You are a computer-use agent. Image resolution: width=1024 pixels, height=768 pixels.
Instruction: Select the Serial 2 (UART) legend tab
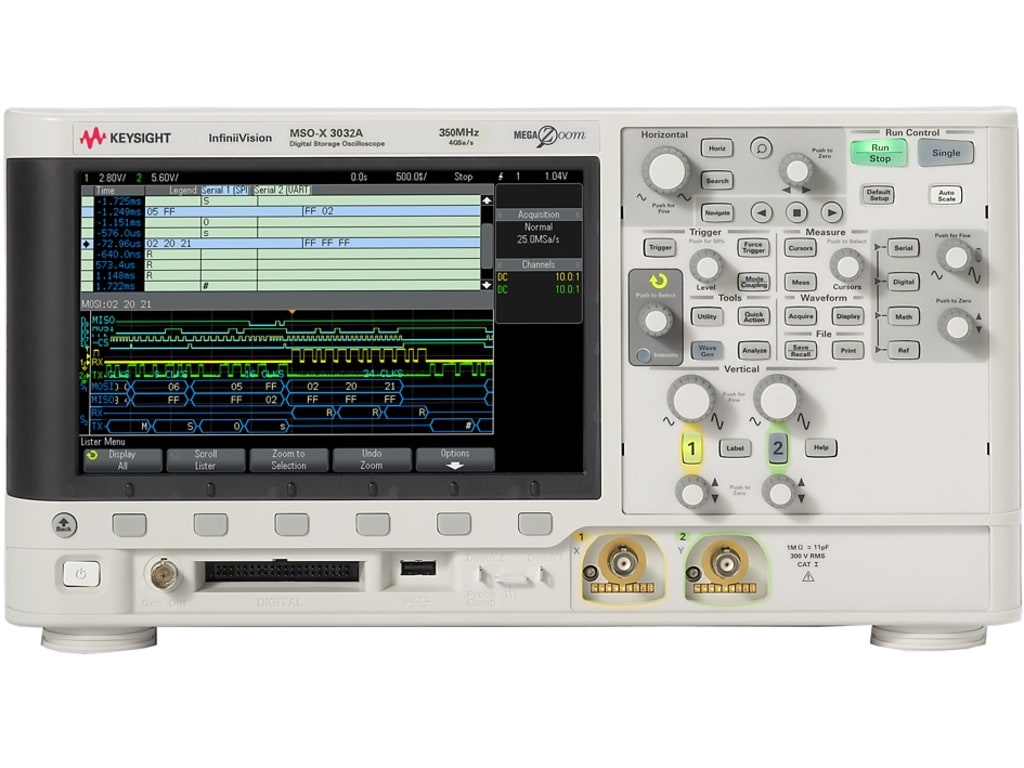pos(282,190)
